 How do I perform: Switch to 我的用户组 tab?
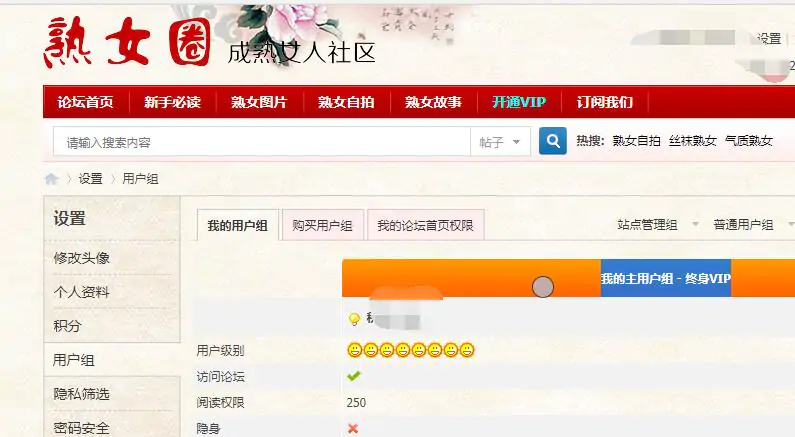pos(238,225)
